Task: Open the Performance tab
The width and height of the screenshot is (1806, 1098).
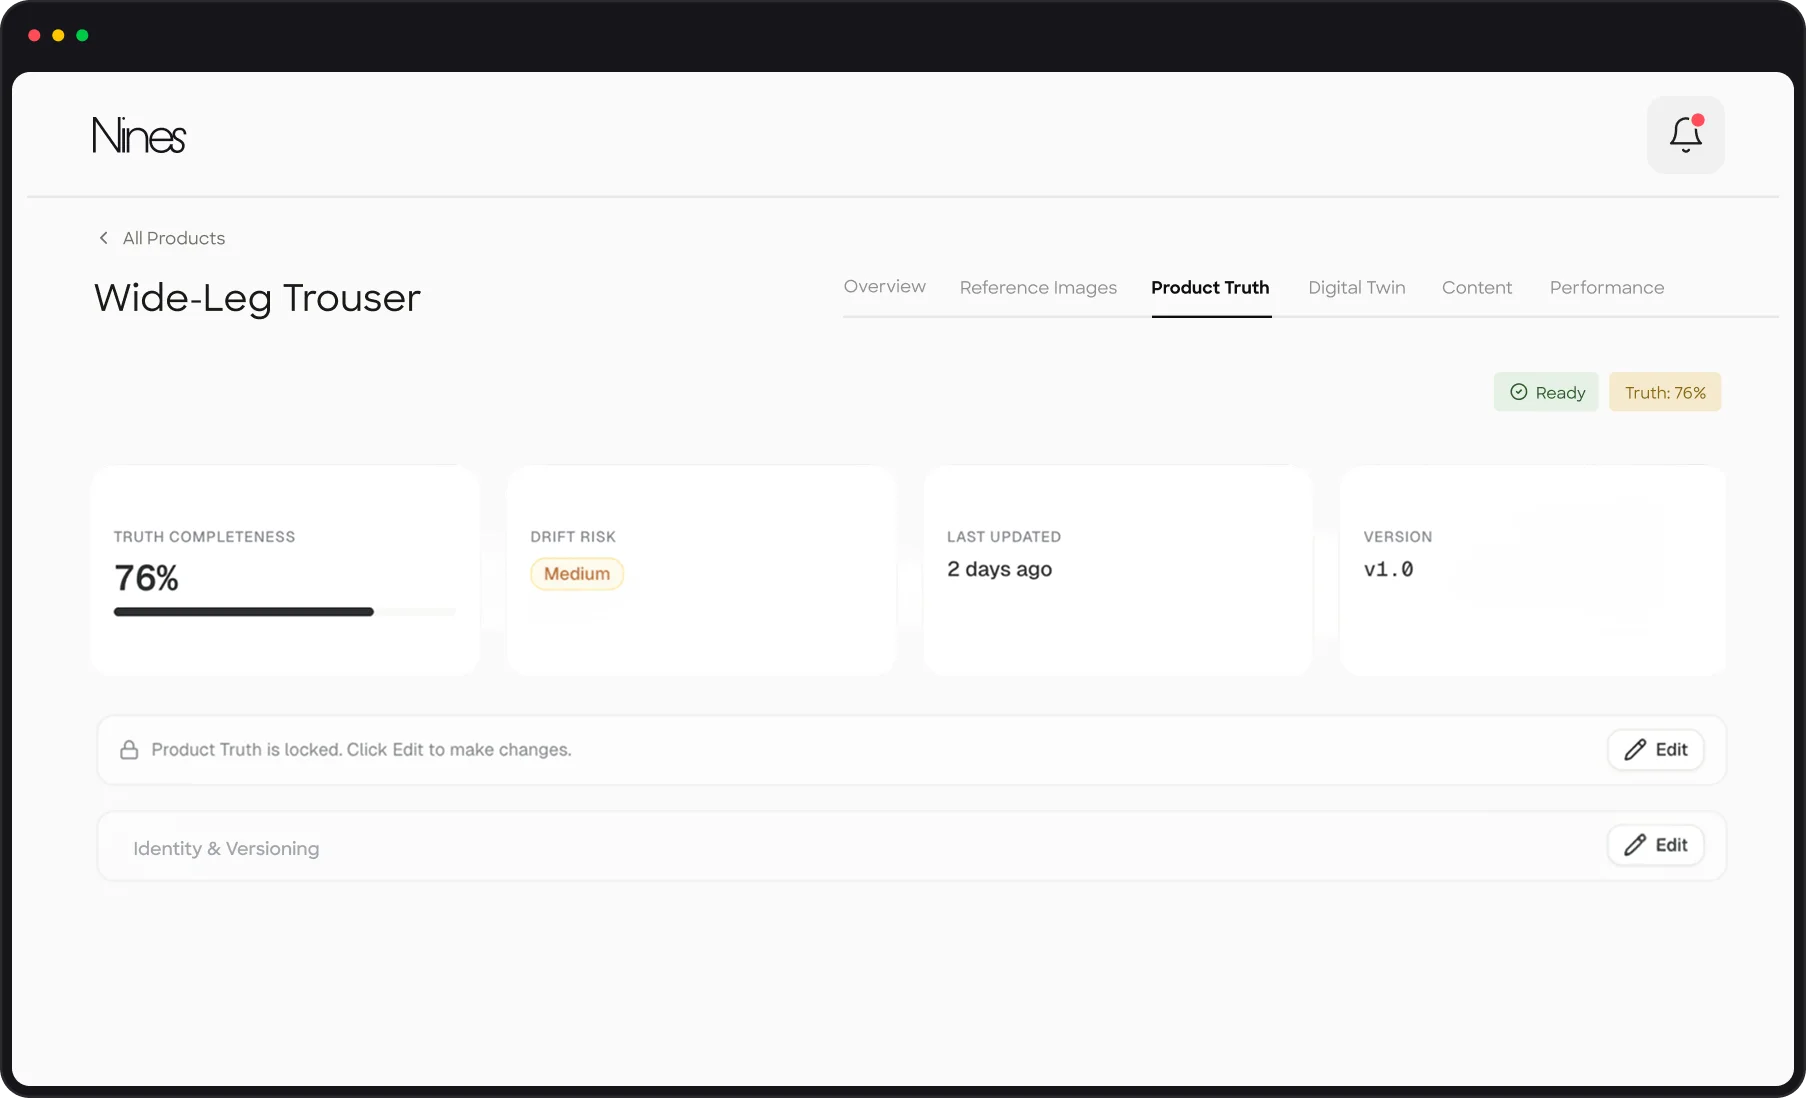Action: point(1606,287)
